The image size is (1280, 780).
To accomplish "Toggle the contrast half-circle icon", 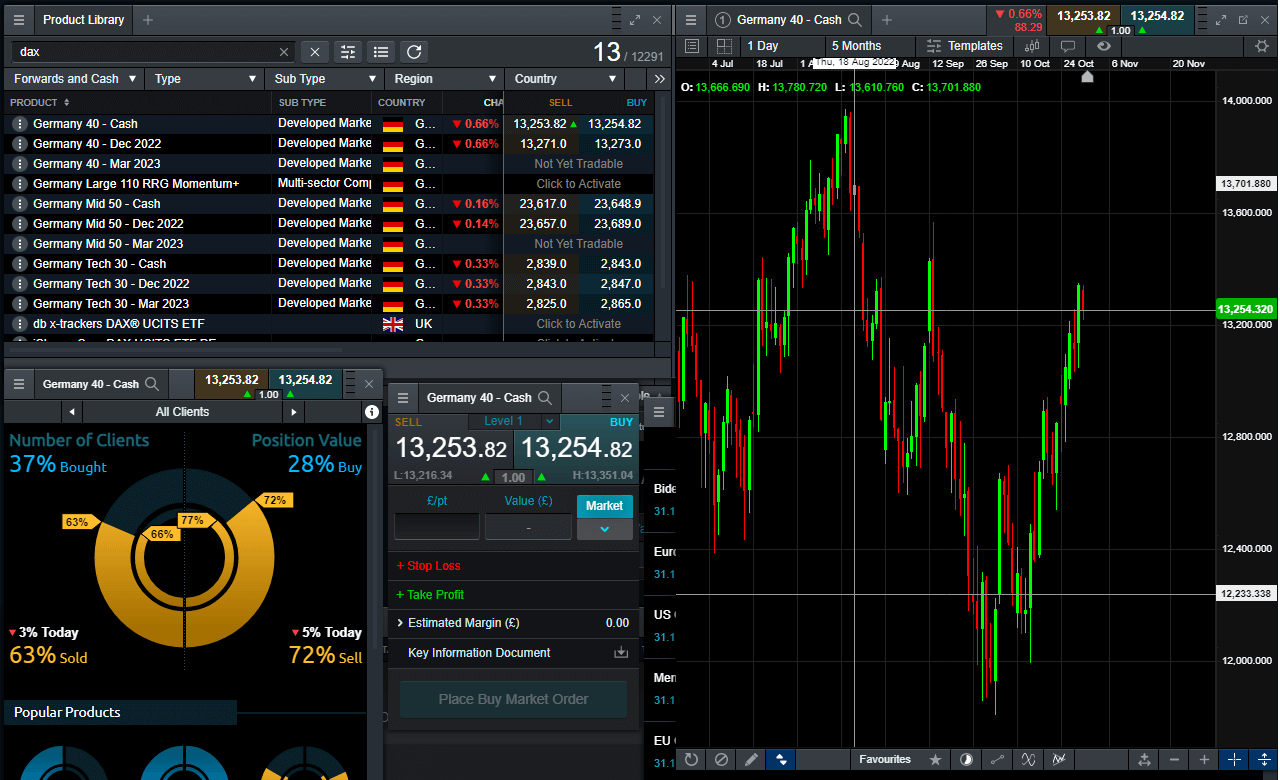I will pyautogui.click(x=966, y=759).
